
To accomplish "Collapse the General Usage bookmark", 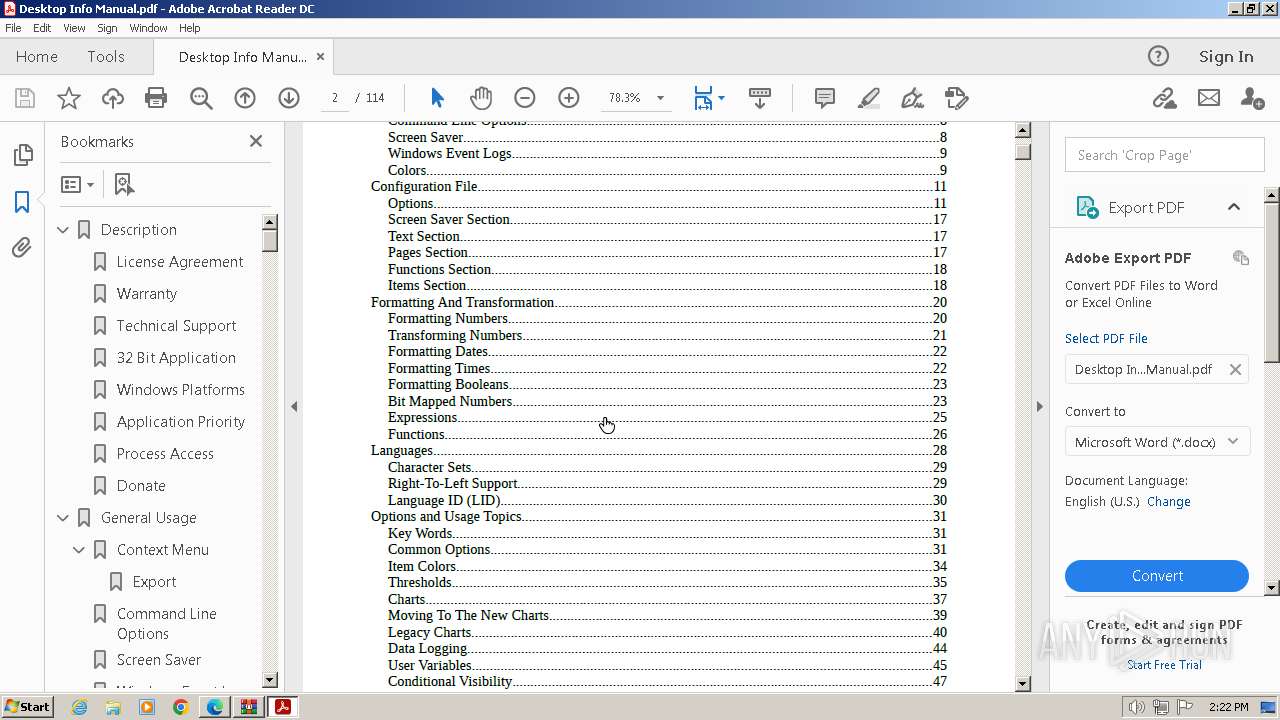I will click(x=63, y=518).
